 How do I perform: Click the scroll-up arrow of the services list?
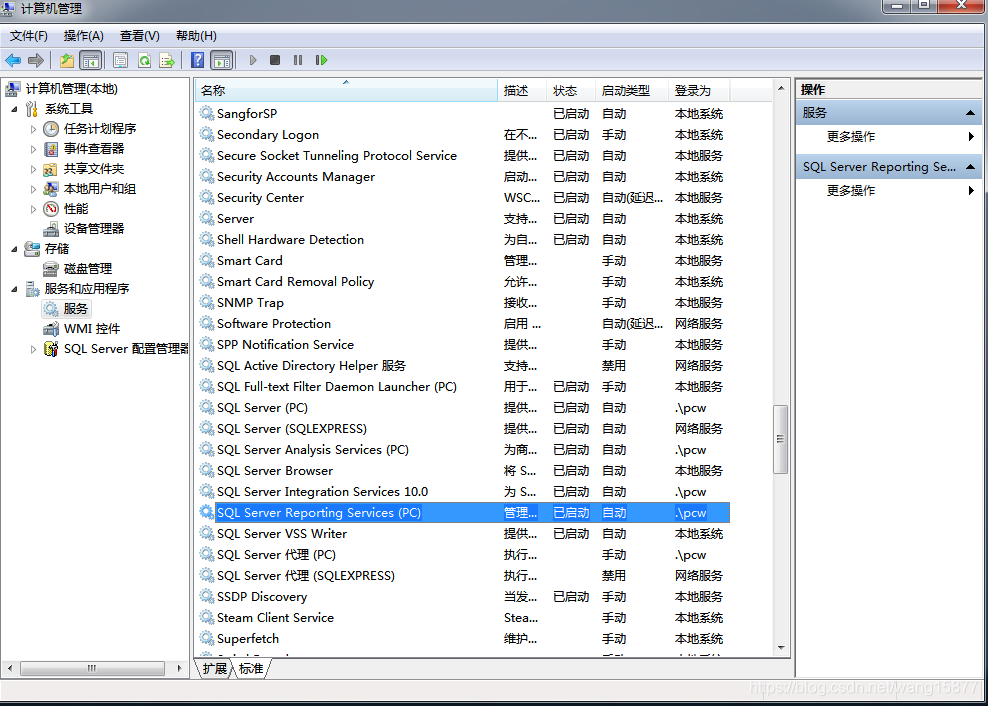pyautogui.click(x=781, y=88)
